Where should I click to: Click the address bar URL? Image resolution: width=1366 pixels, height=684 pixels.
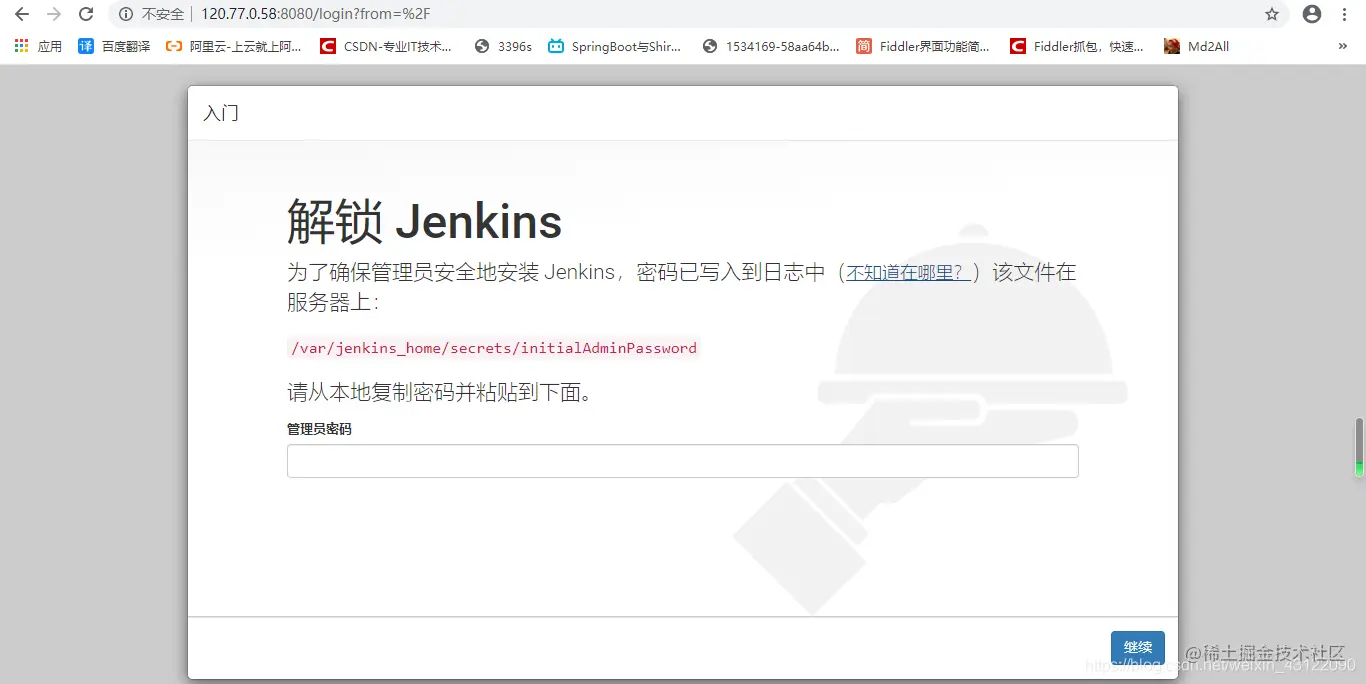[315, 14]
